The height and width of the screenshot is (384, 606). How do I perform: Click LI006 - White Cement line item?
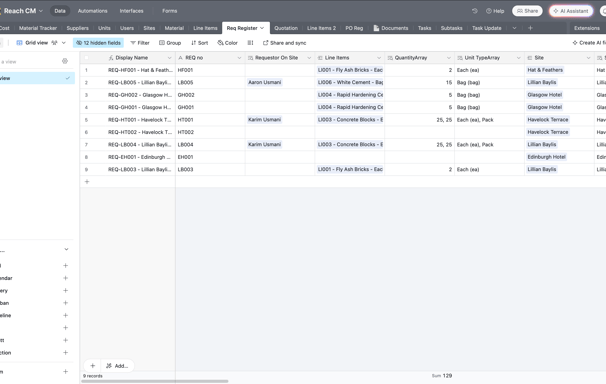[x=350, y=82]
